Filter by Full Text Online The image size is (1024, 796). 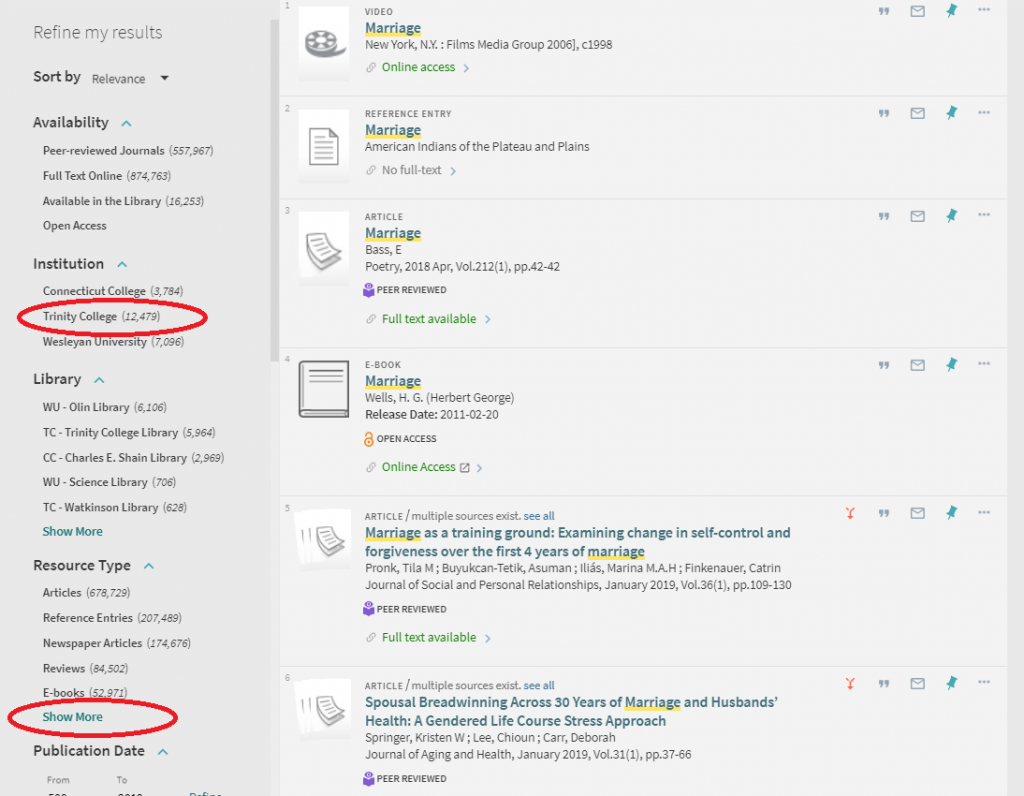tap(106, 176)
